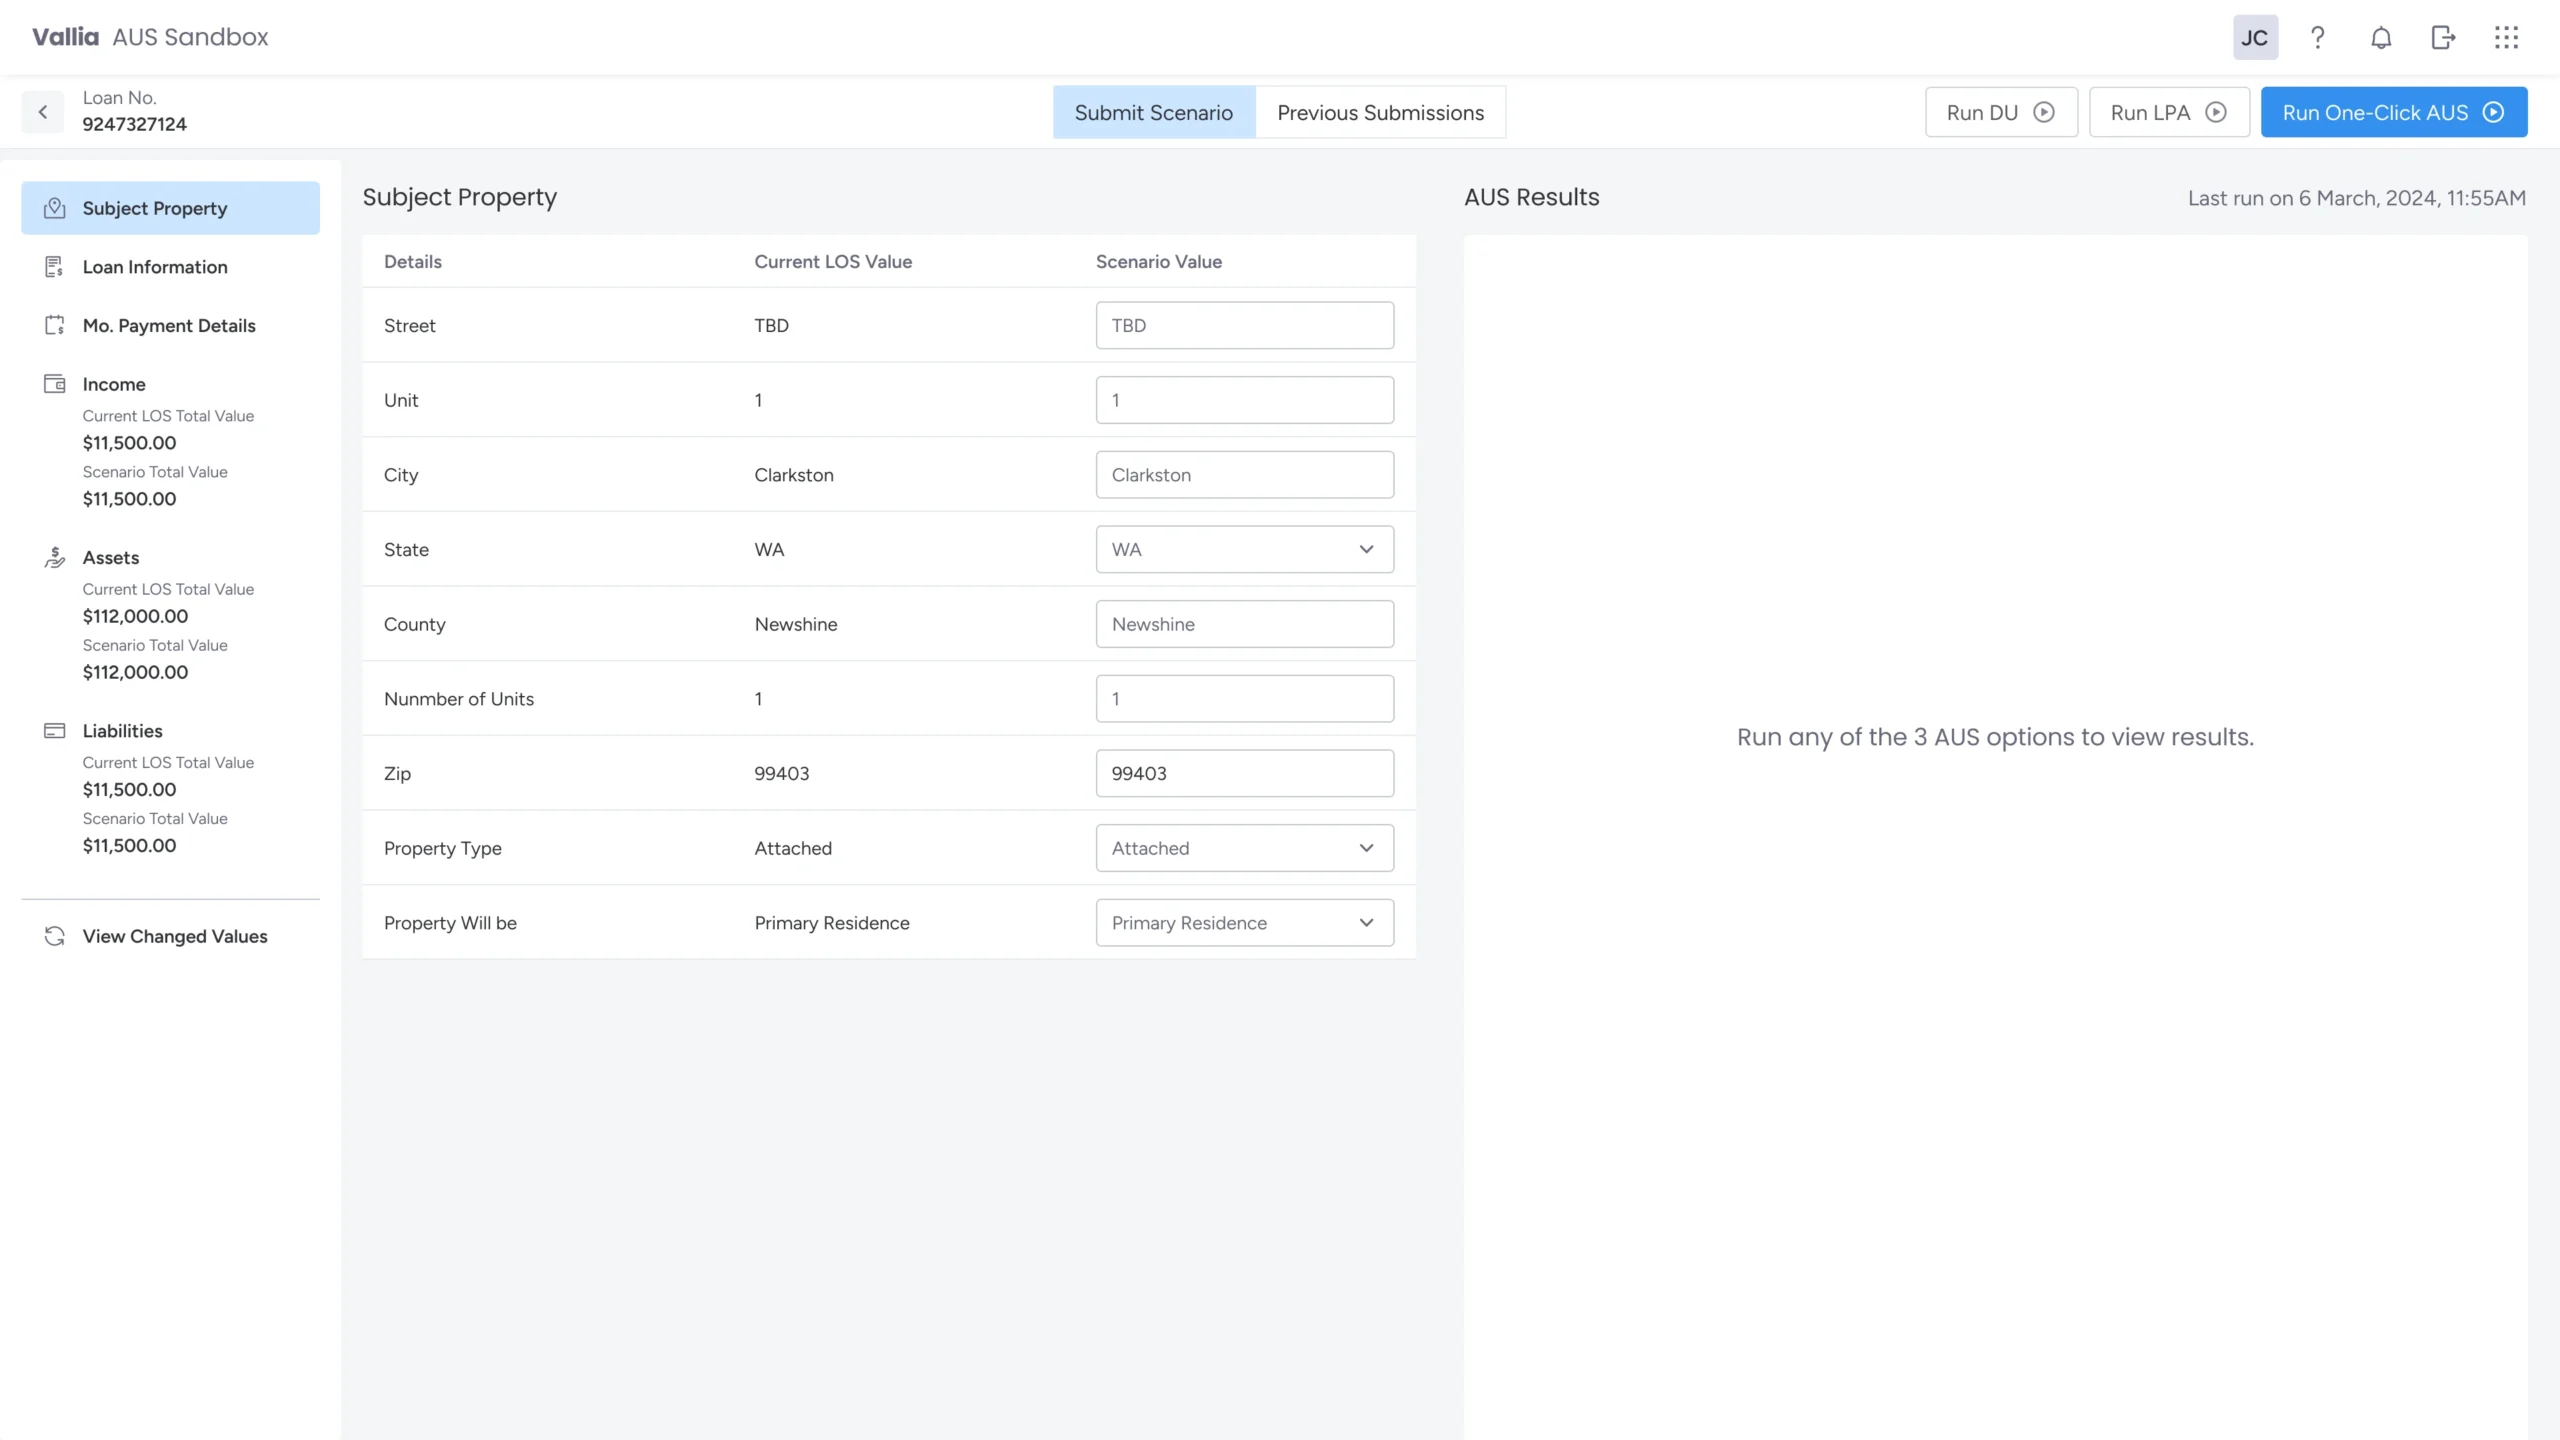Screen dimensions: 2560x1440
Task: Click the Zip scenario value field
Action: (1244, 773)
